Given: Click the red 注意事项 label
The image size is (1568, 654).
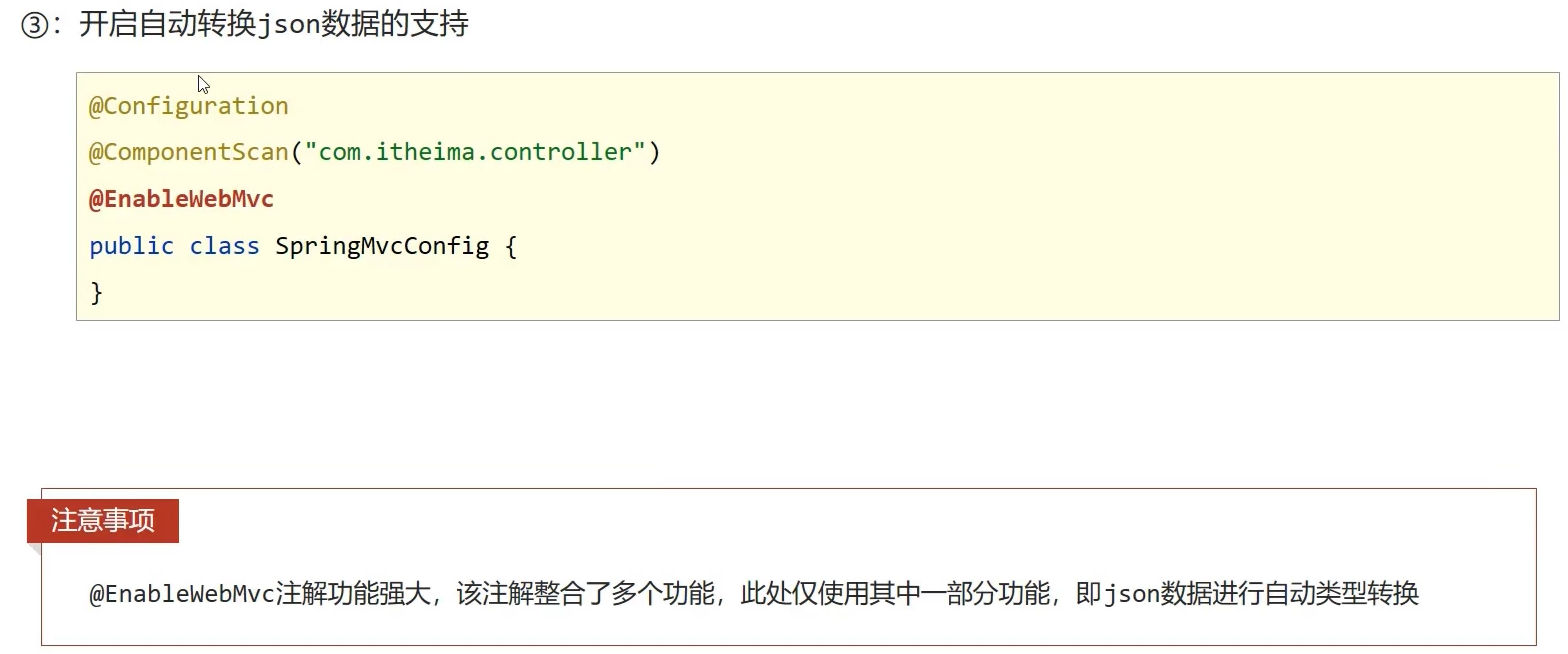Looking at the screenshot, I should (103, 521).
